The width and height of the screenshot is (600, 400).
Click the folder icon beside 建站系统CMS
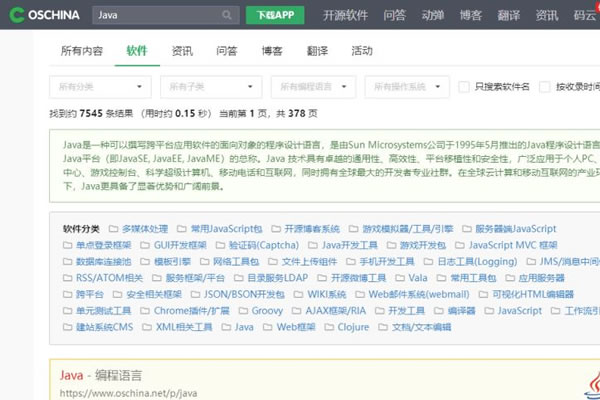point(67,327)
